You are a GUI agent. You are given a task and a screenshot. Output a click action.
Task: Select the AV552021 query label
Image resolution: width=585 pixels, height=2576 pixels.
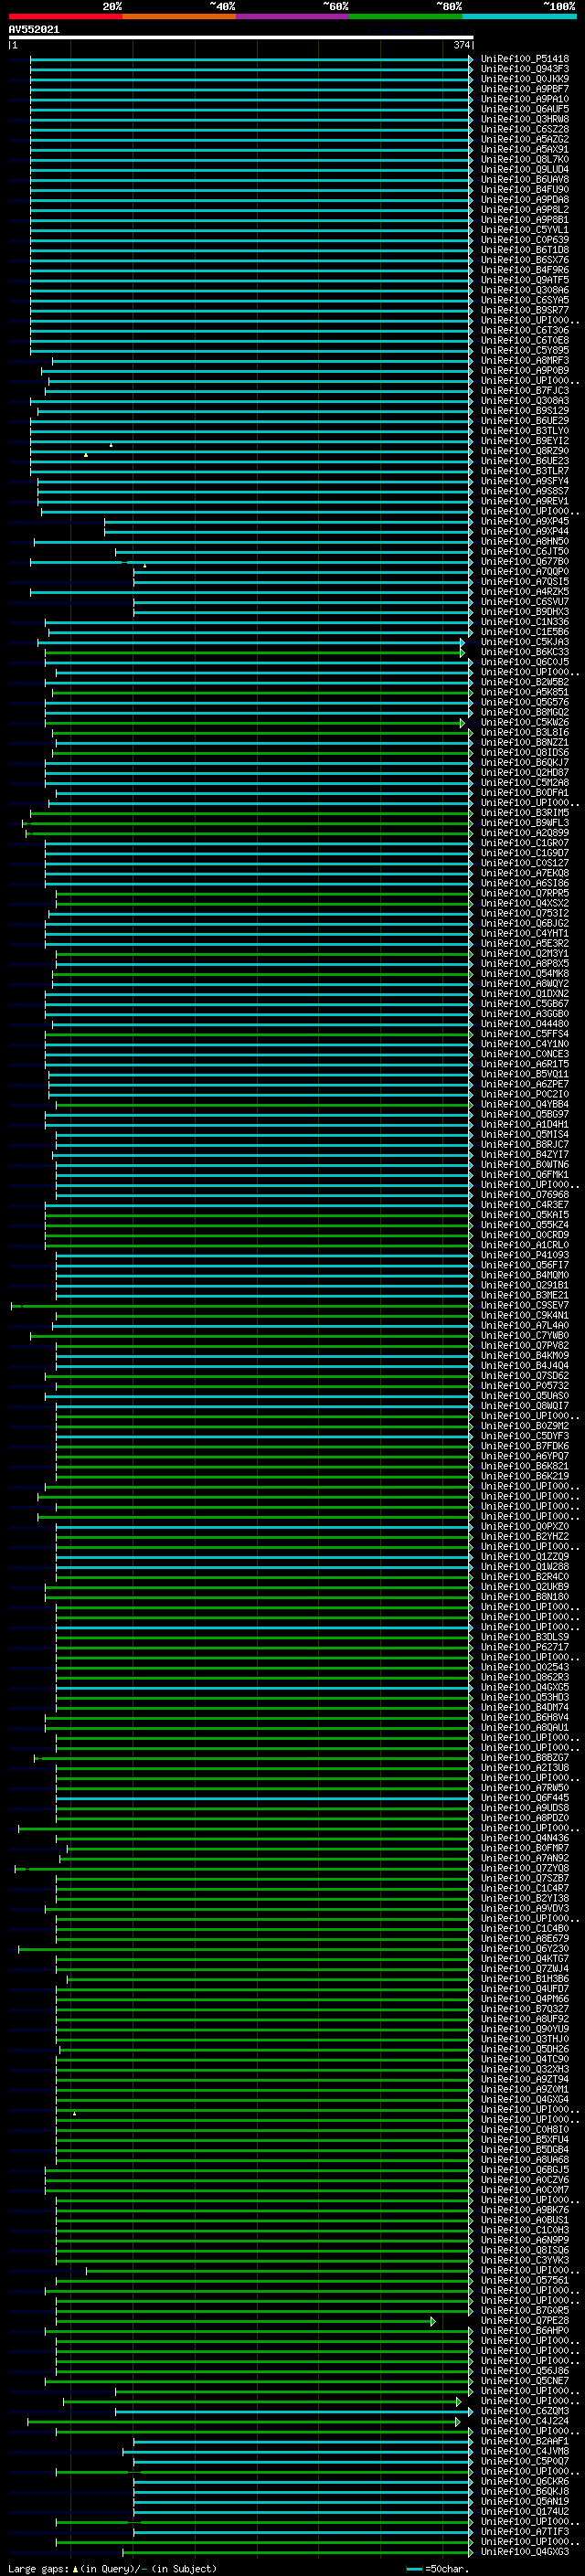34,30
